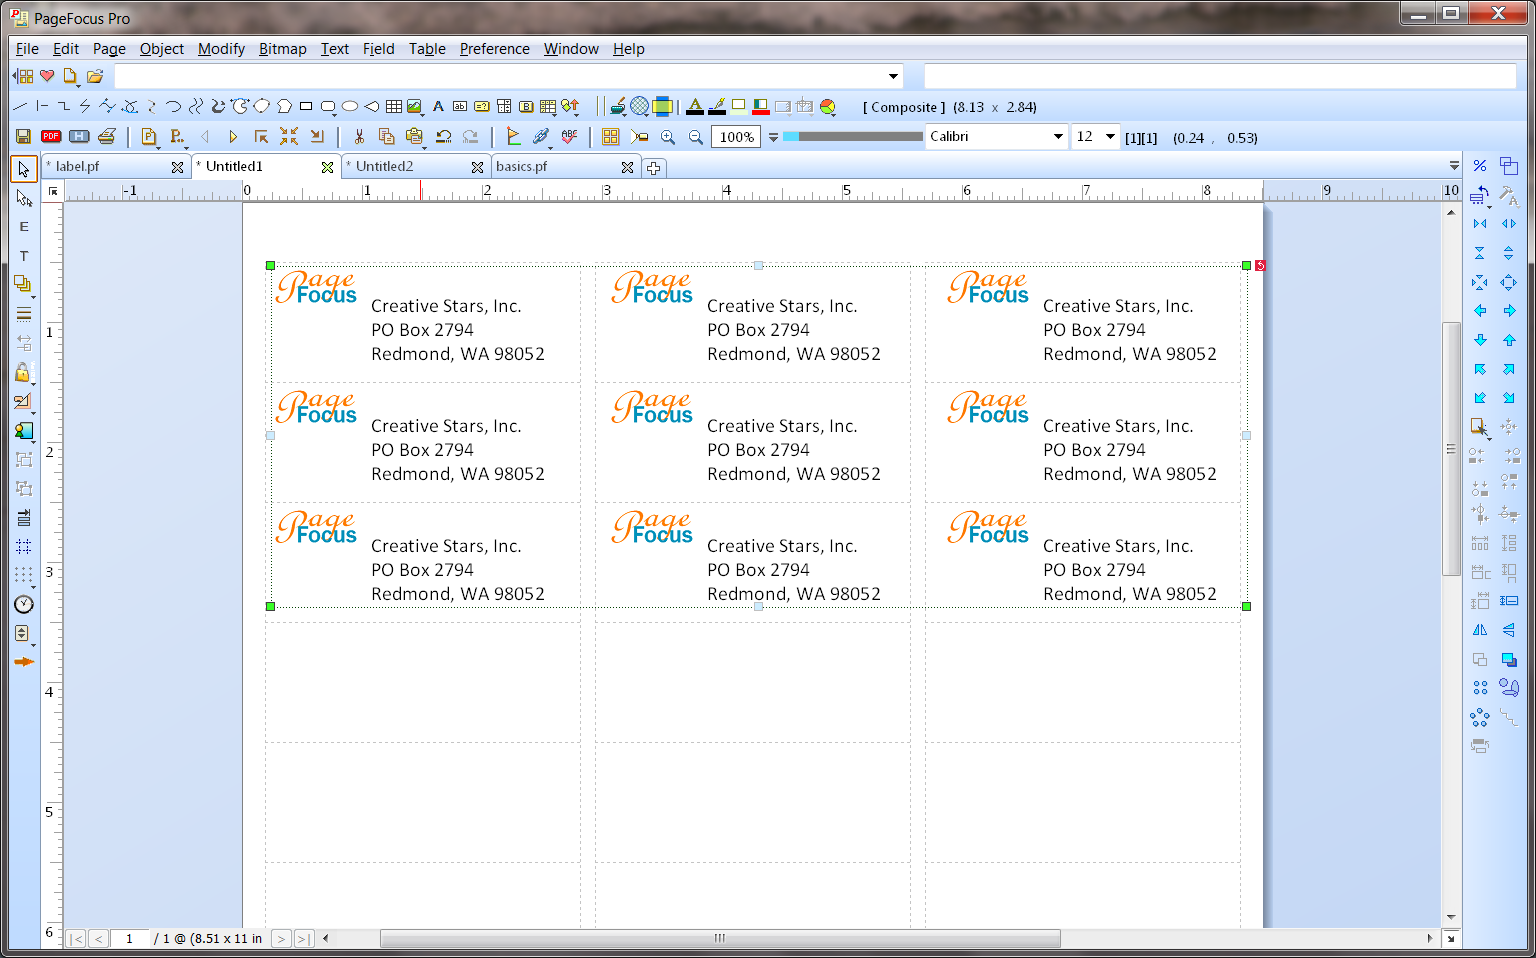Click the horizontal scrollbar thumb
The height and width of the screenshot is (958, 1536).
tap(720, 939)
